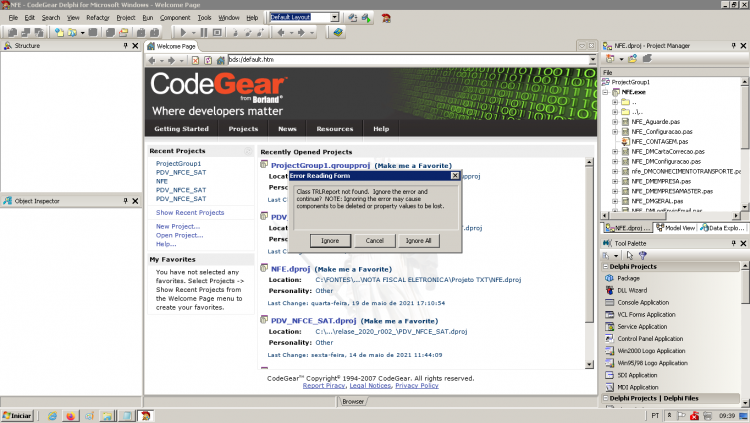
Task: Click the Help Contents book icon
Action: pos(338,33)
